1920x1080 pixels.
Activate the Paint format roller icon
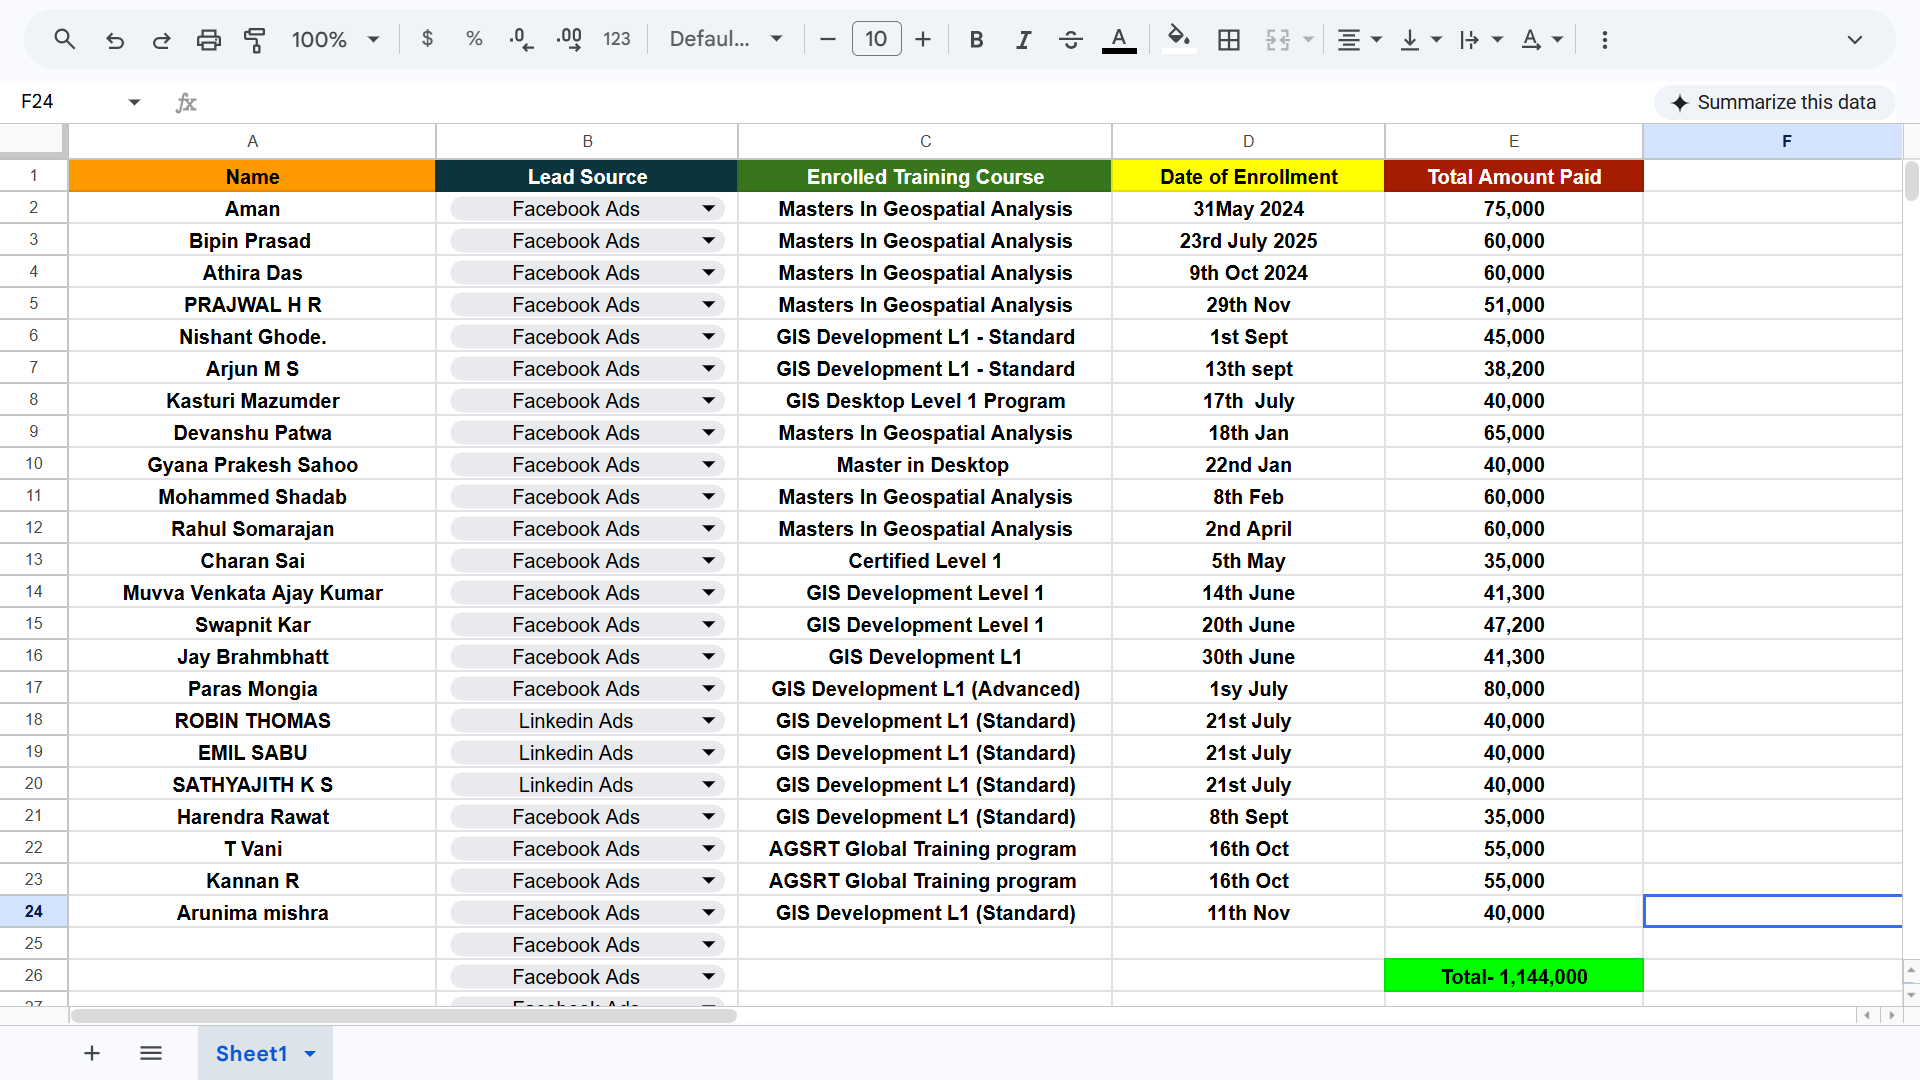tap(254, 39)
